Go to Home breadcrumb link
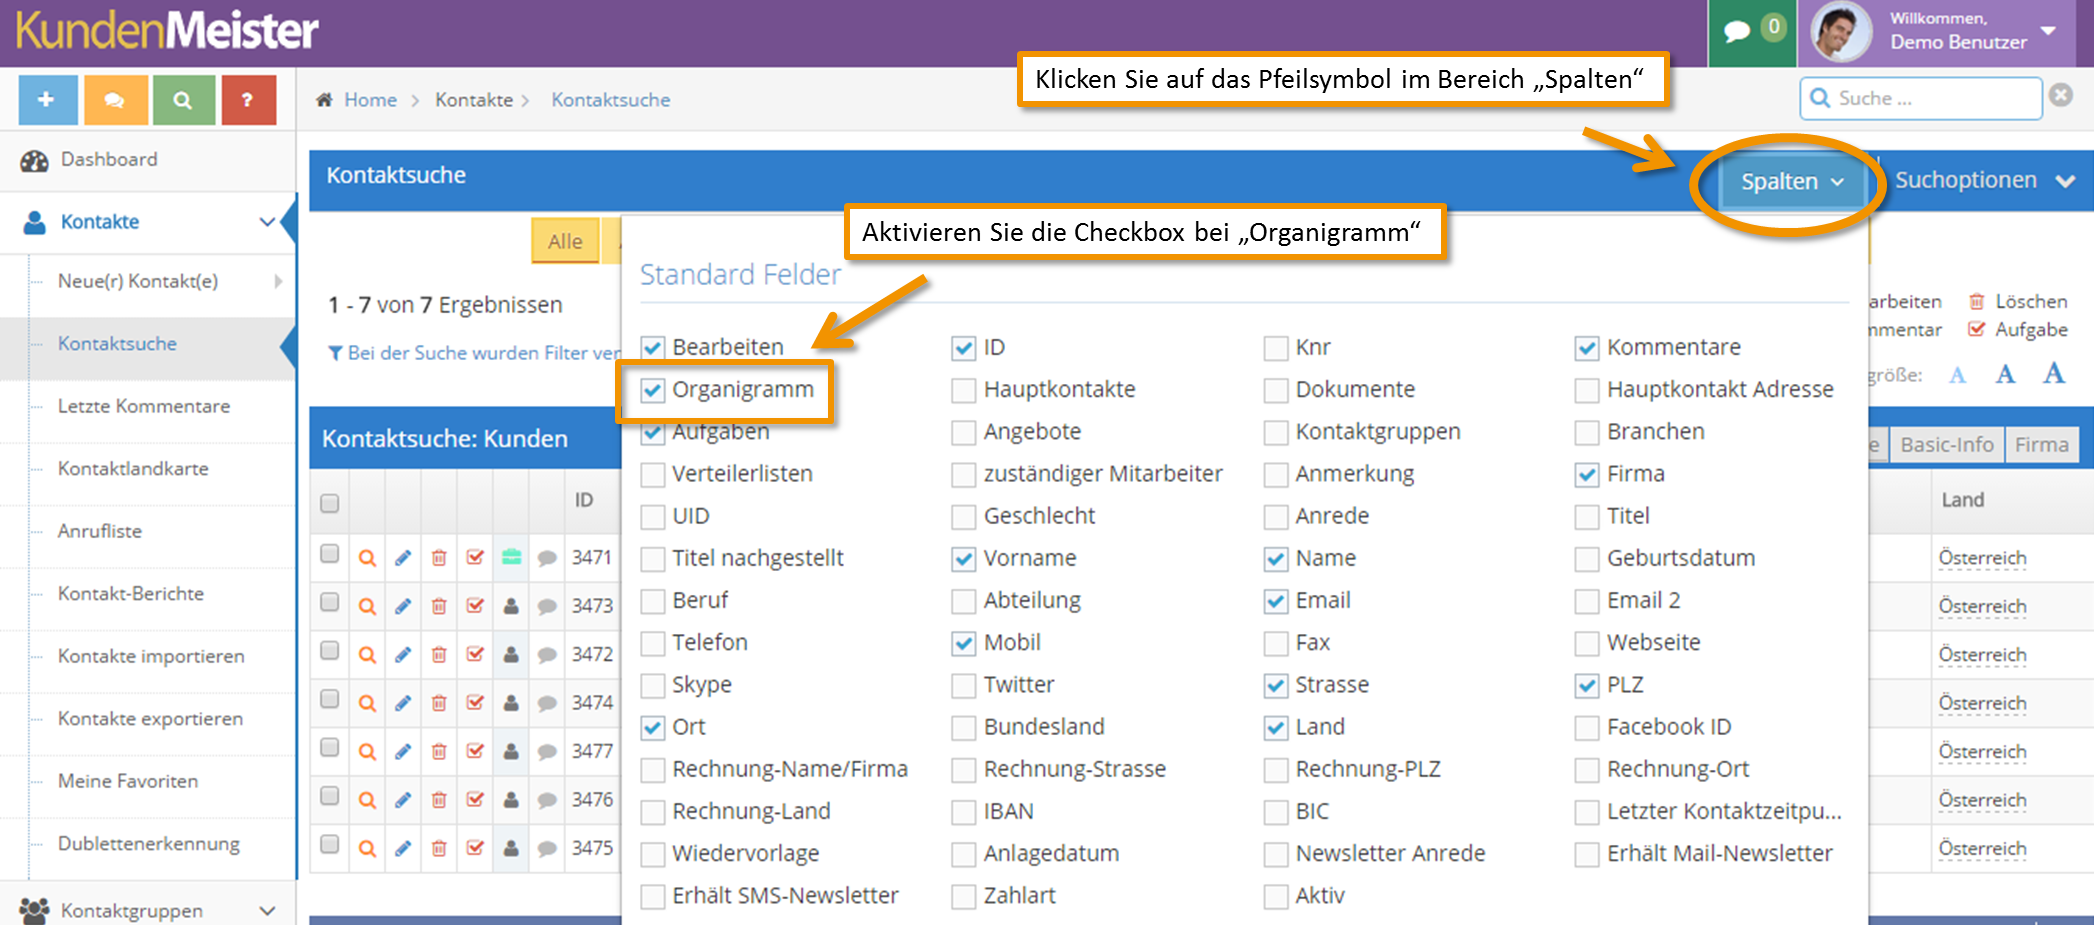 tap(370, 100)
